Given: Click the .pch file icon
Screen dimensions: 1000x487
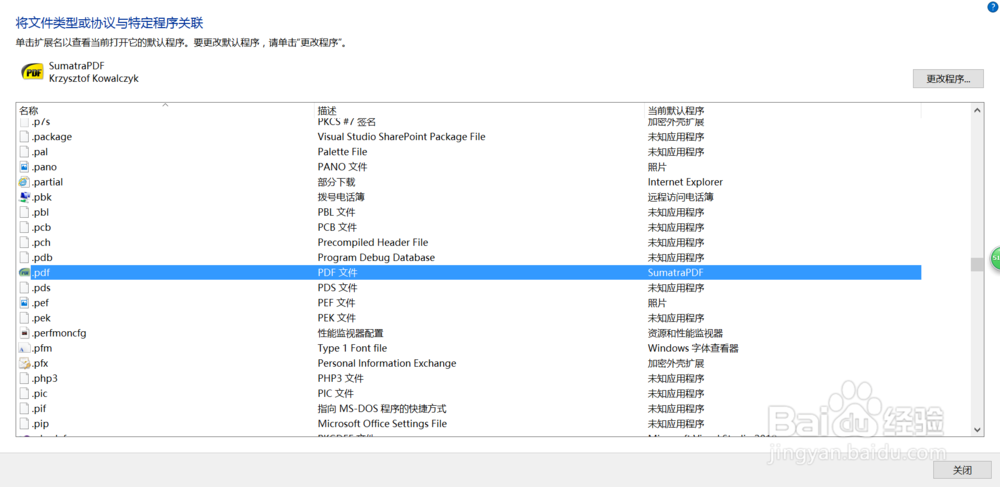Looking at the screenshot, I should coord(24,242).
